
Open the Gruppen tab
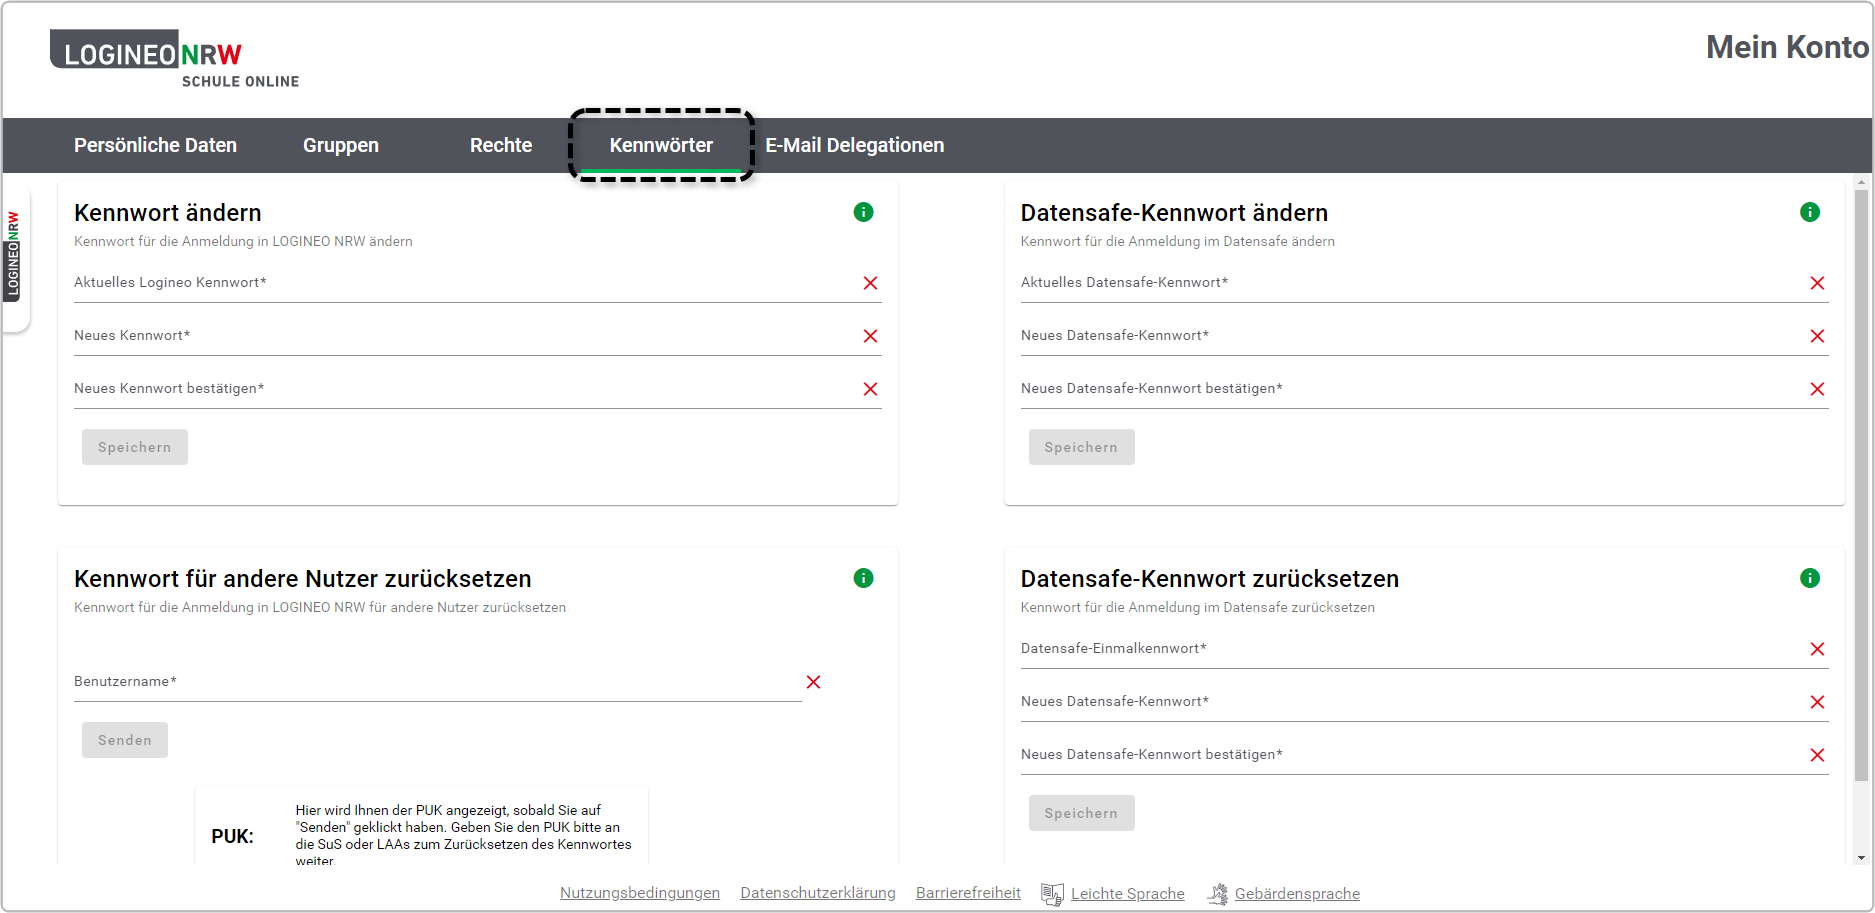pyautogui.click(x=341, y=145)
